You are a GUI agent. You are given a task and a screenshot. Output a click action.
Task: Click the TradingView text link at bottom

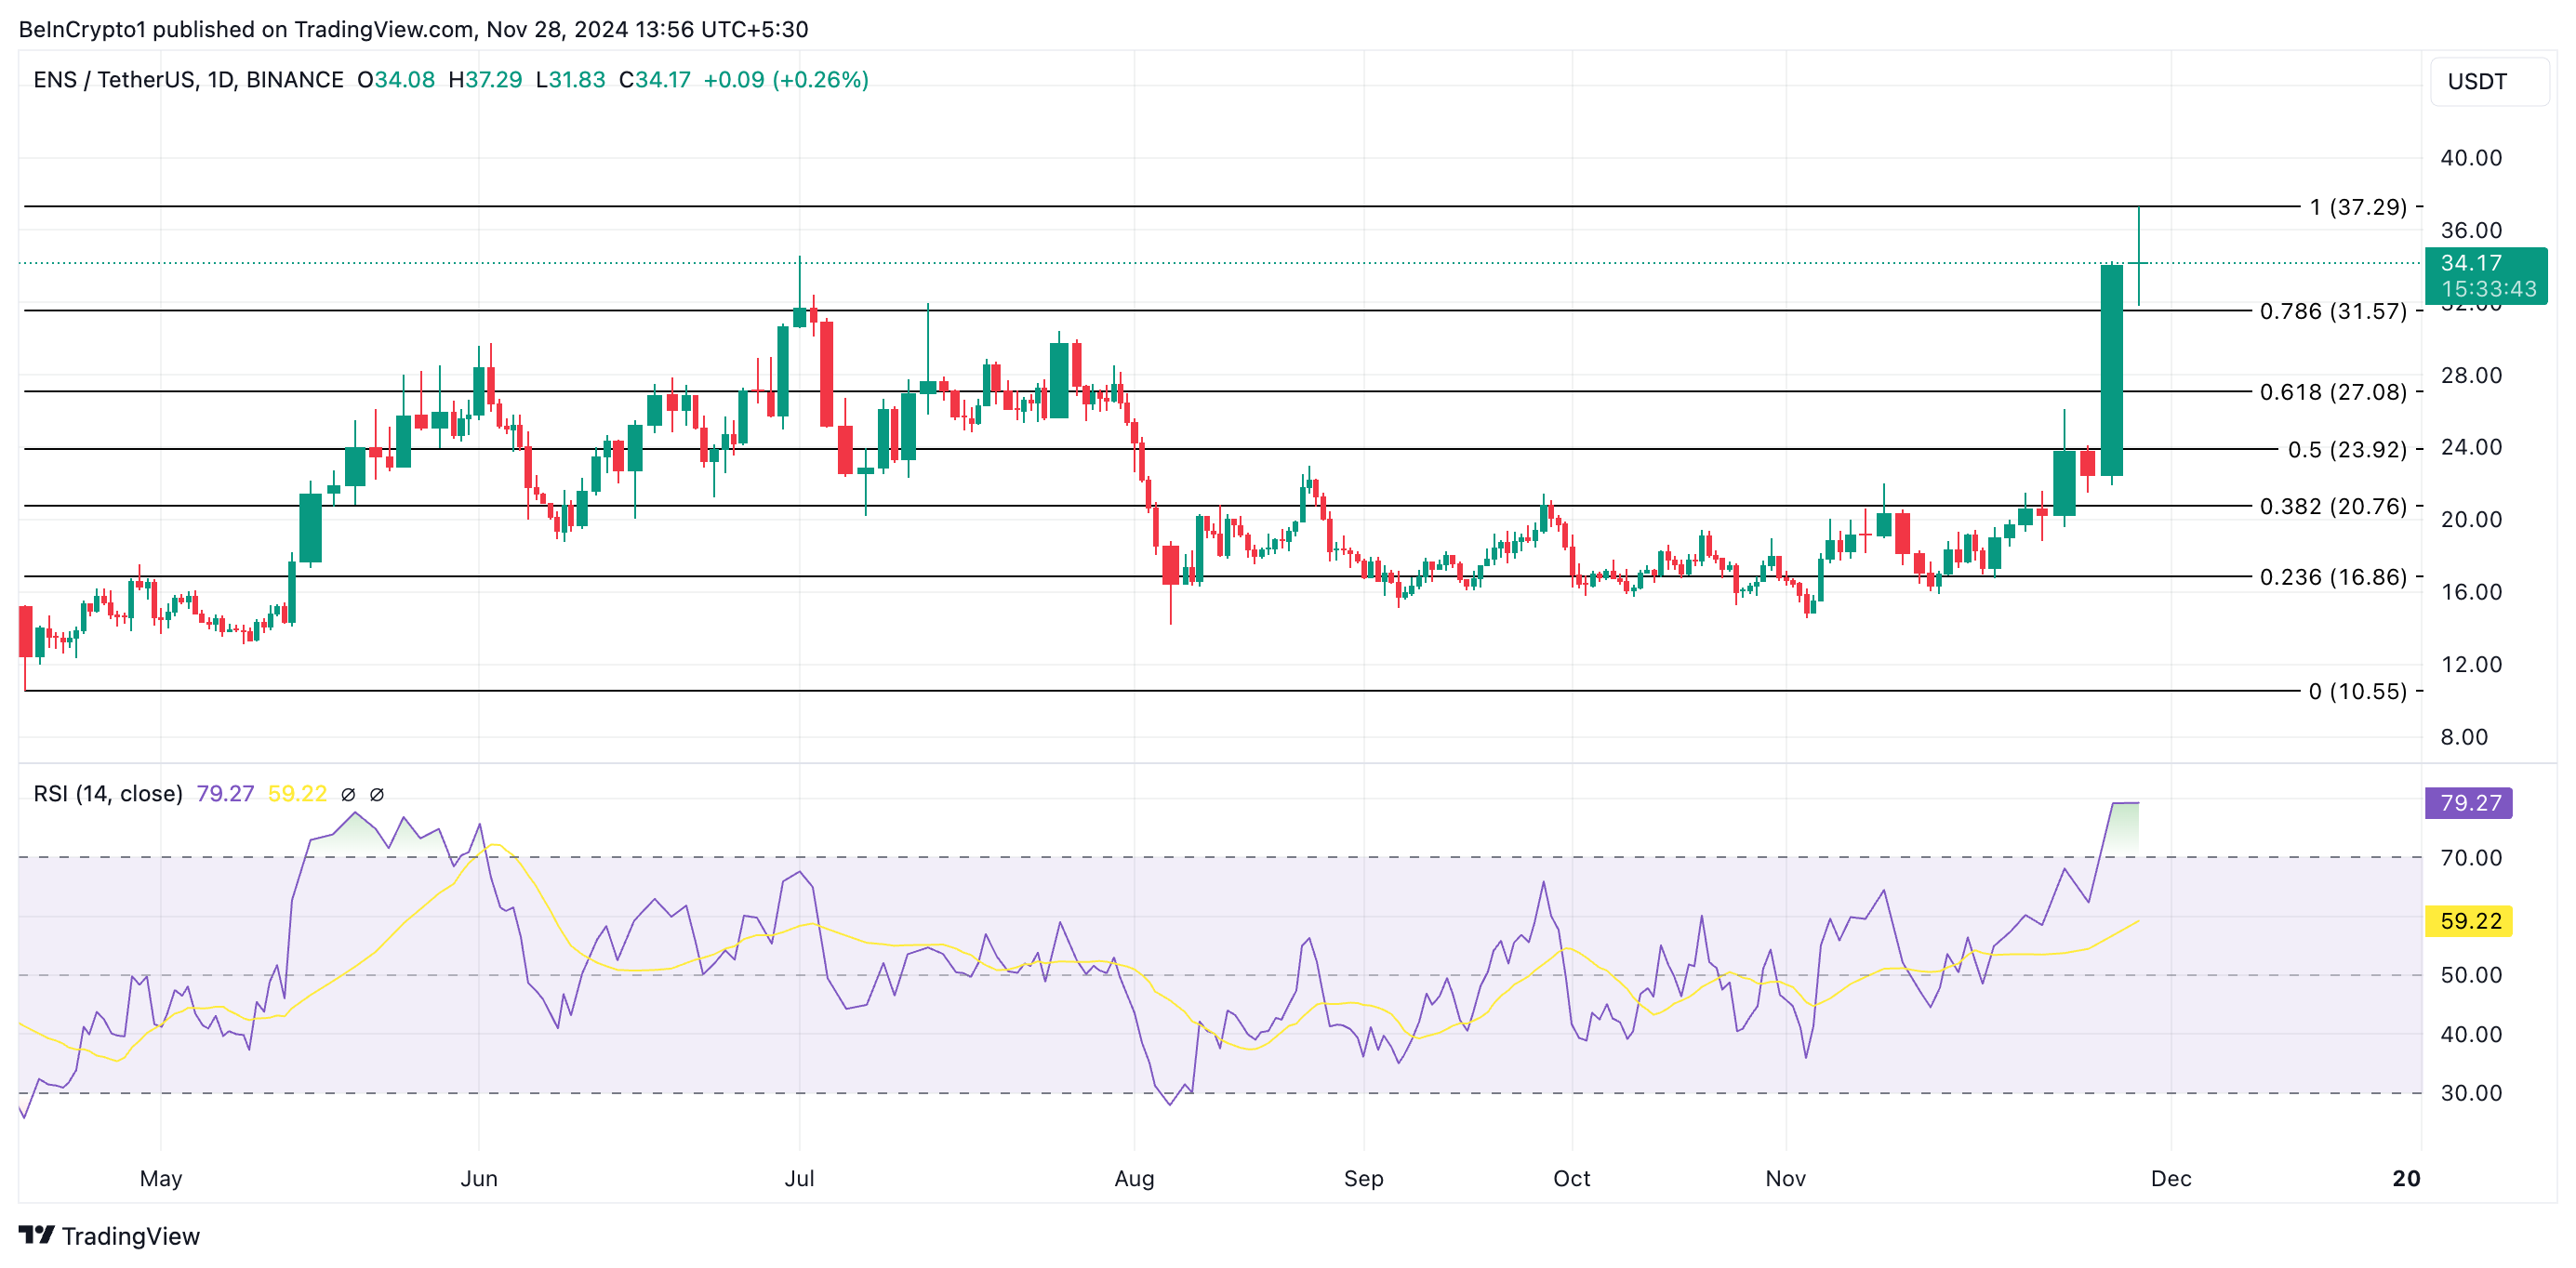pyautogui.click(x=130, y=1236)
